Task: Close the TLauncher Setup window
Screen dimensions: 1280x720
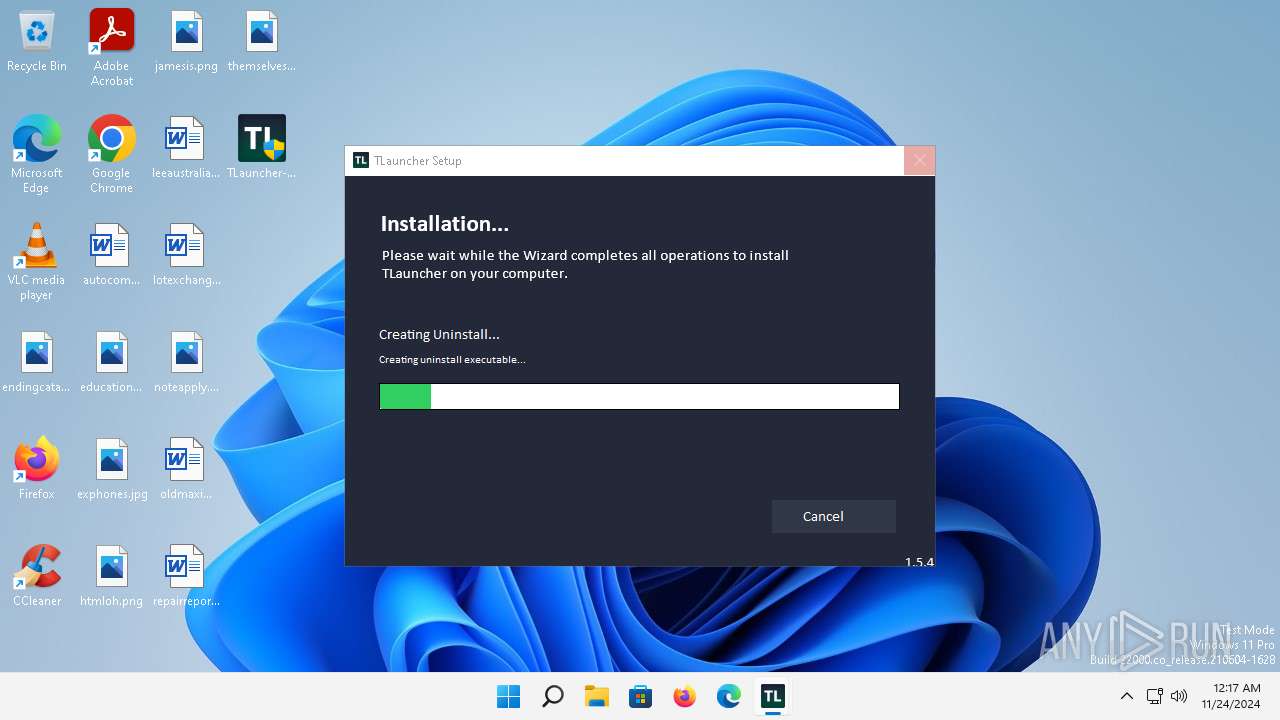Action: (x=919, y=160)
